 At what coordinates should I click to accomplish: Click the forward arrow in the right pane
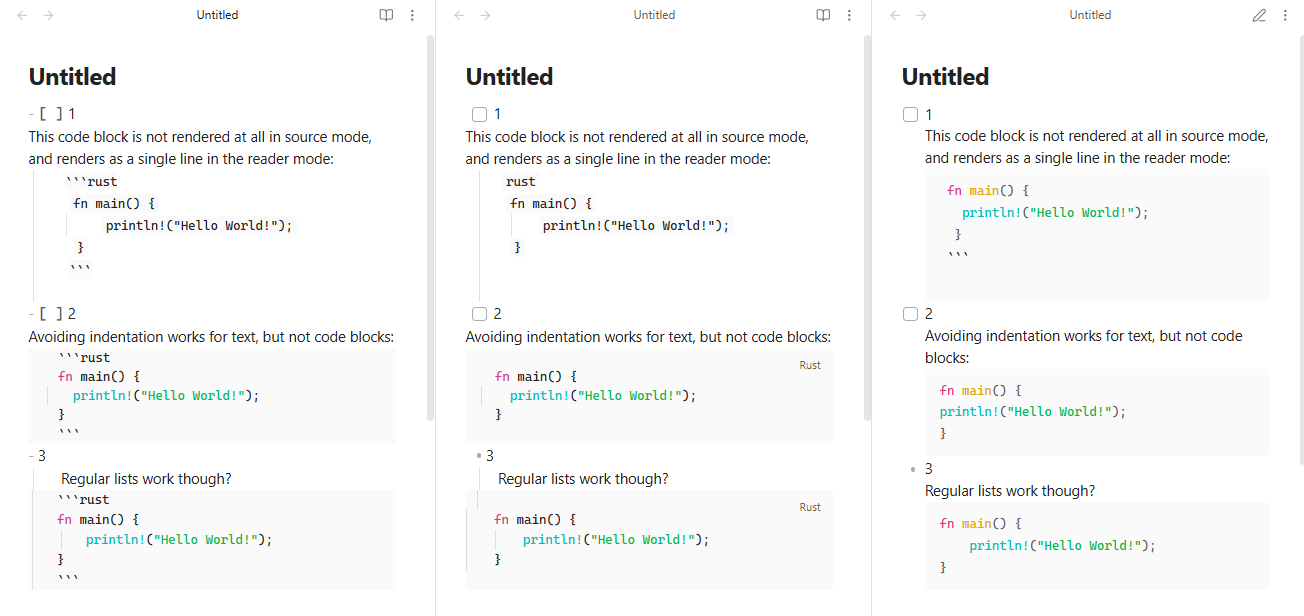pyautogui.click(x=921, y=15)
